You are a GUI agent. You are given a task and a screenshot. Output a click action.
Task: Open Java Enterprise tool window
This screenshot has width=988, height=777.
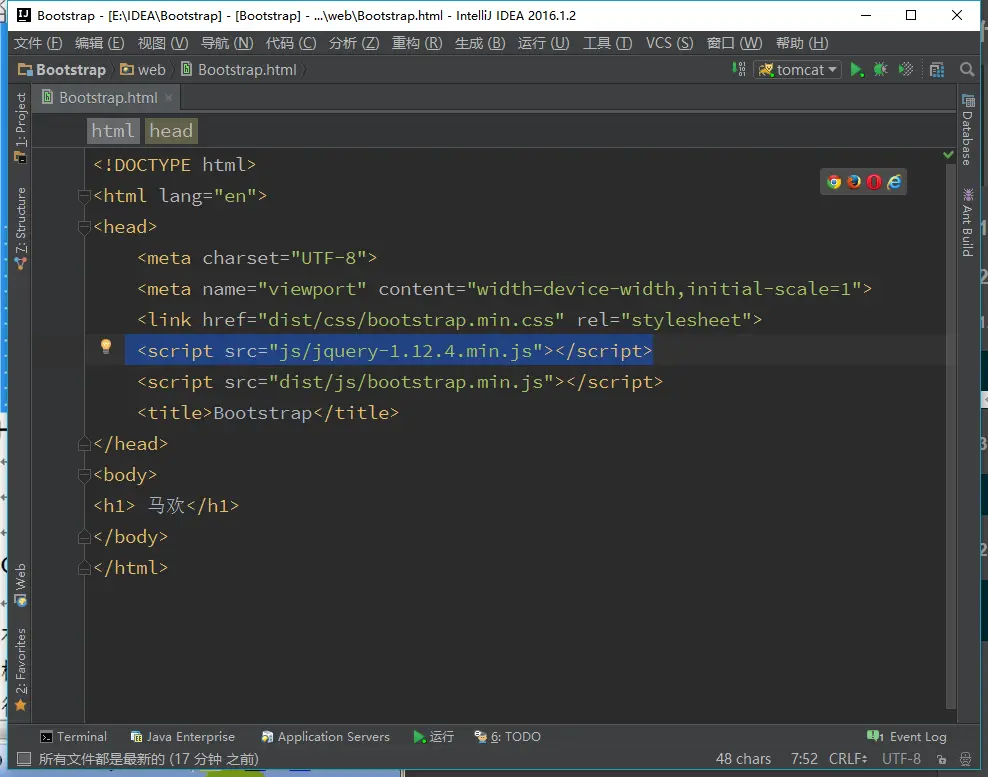click(x=182, y=737)
